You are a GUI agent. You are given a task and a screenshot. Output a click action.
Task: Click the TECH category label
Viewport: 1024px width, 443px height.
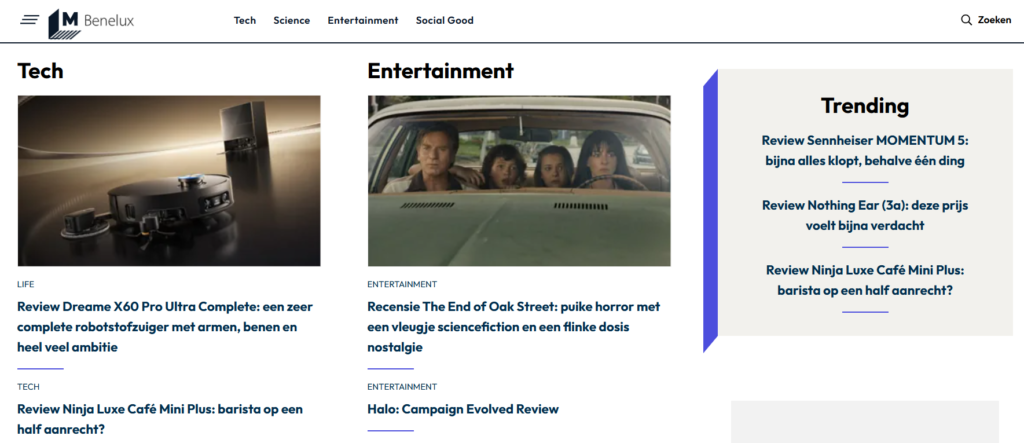click(29, 387)
